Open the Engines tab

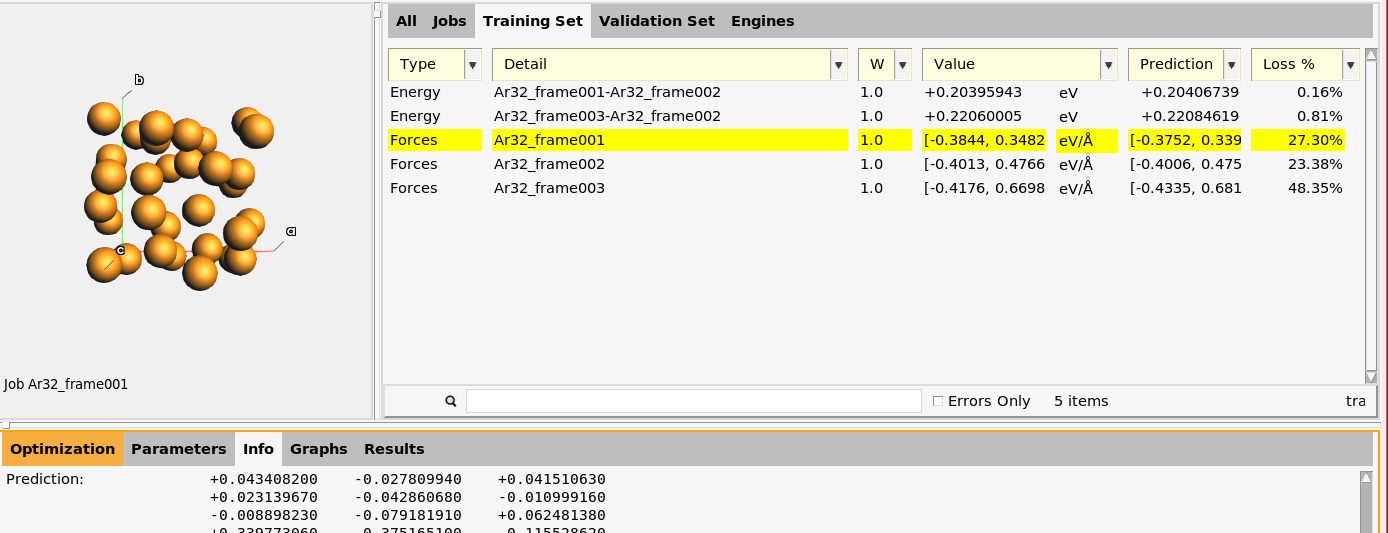coord(762,21)
